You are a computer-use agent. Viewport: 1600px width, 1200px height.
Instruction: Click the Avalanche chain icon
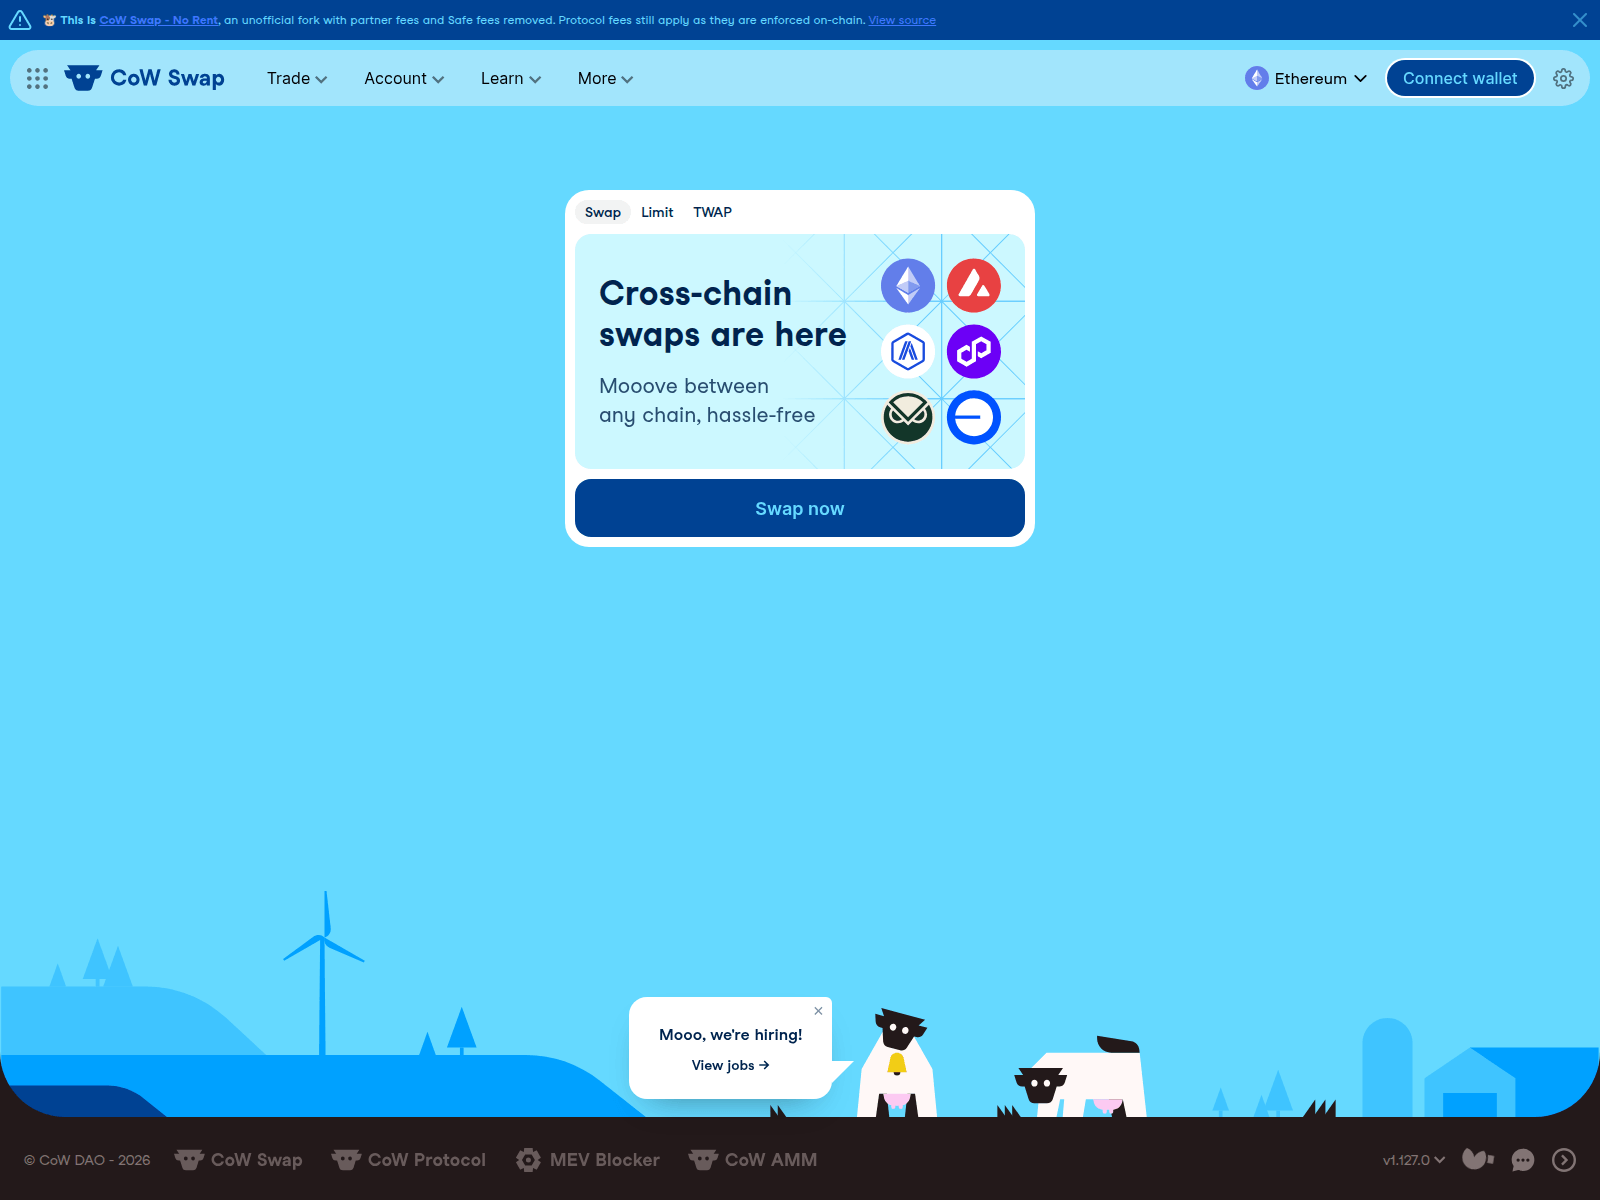974,285
